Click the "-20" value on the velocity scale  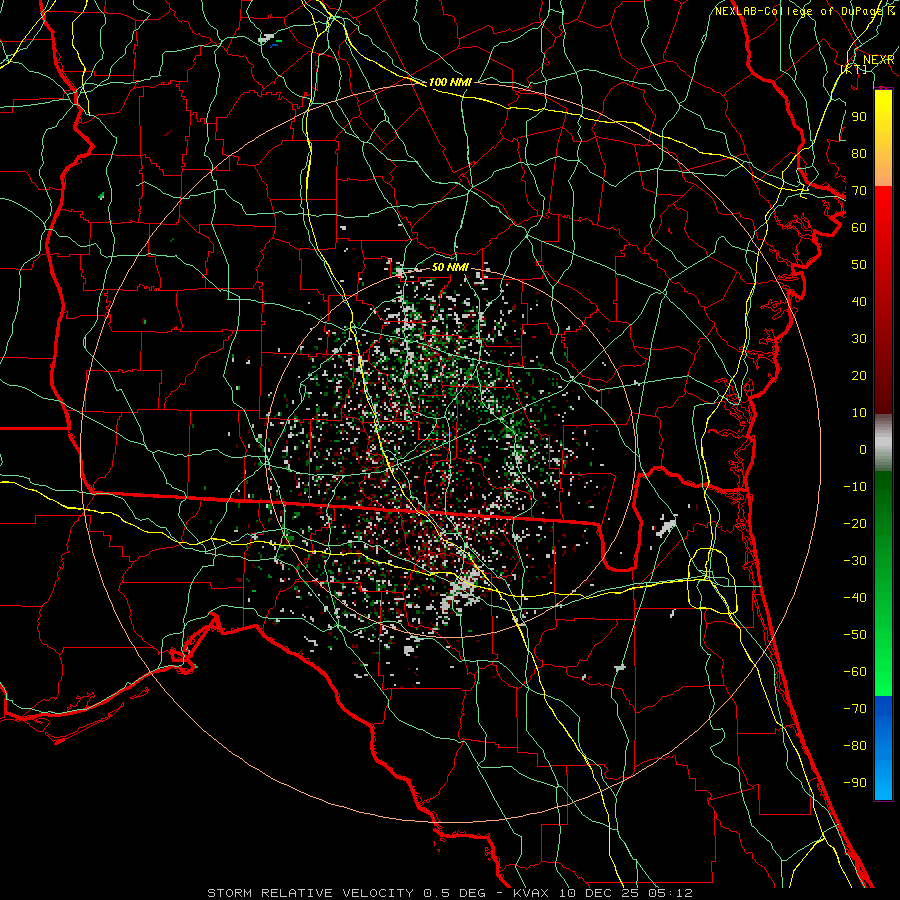[855, 523]
